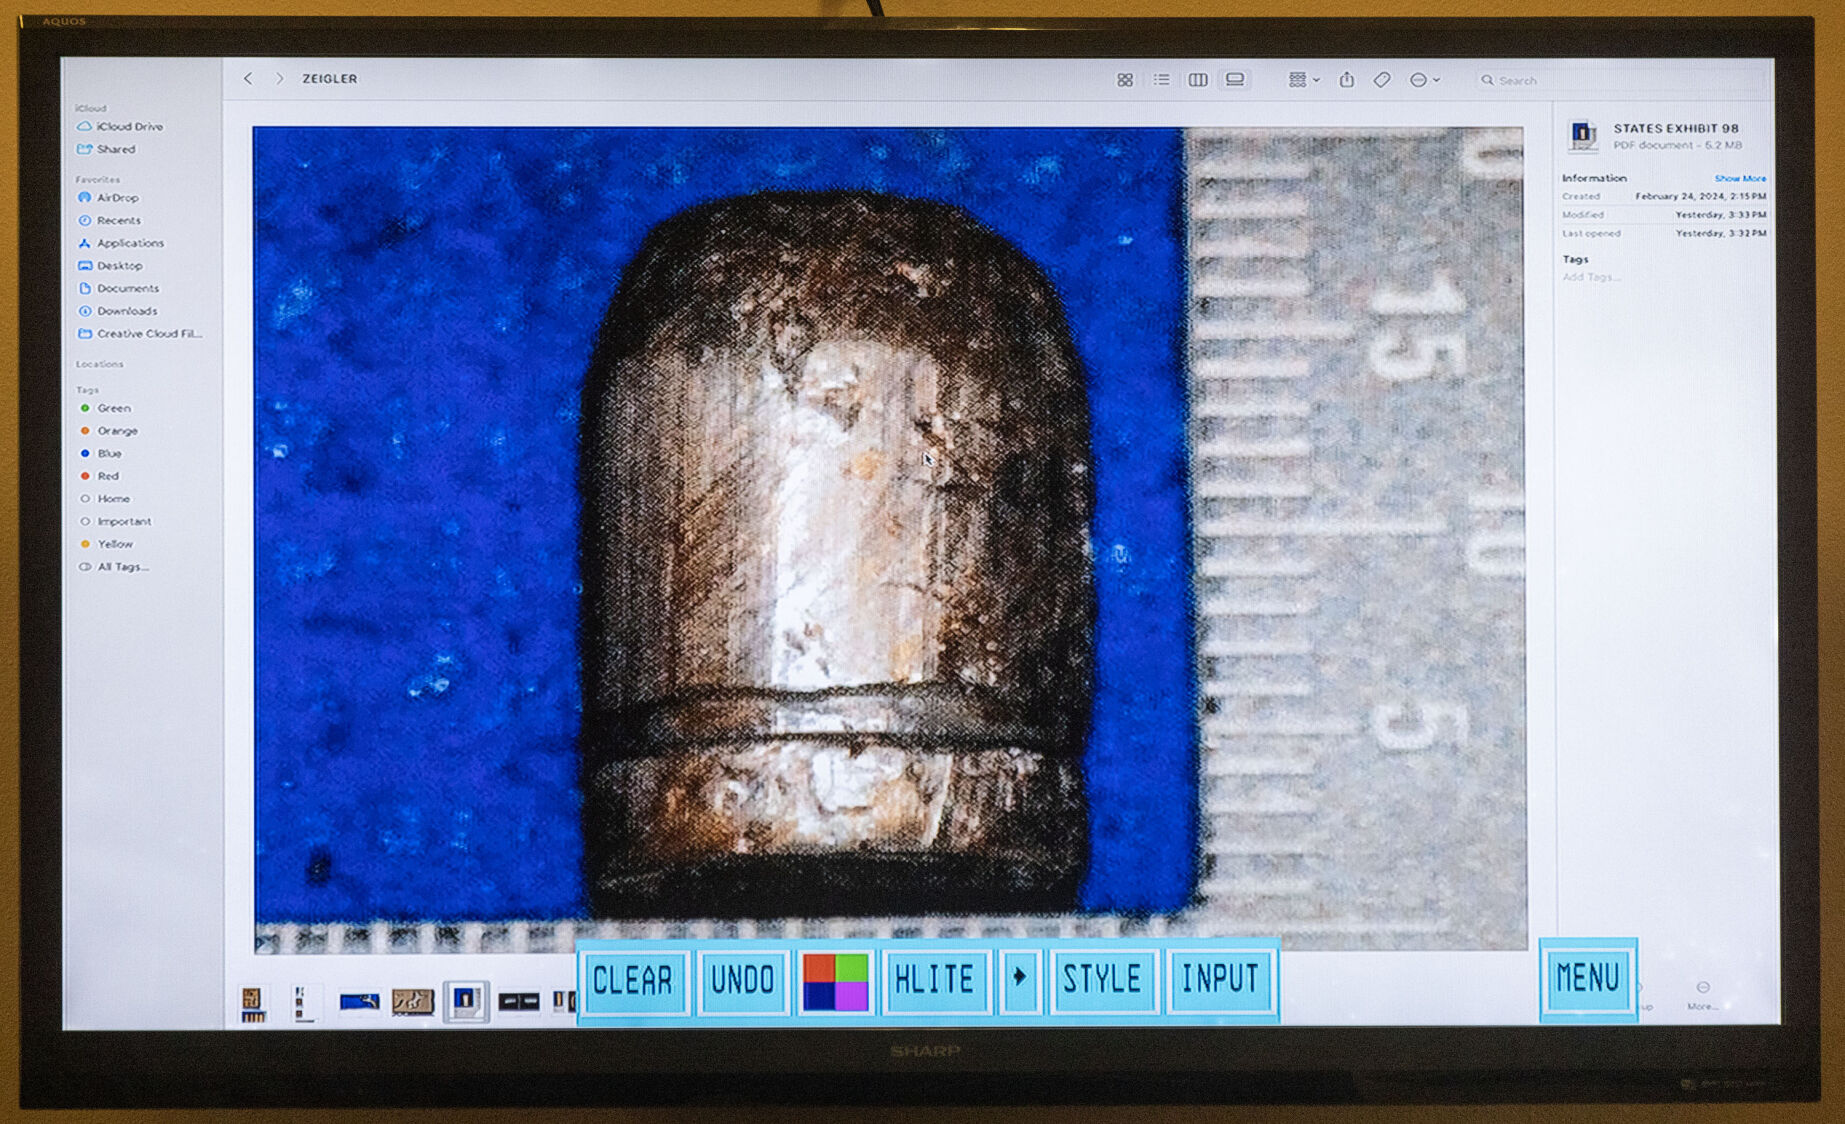Open the Share icon in the toolbar
Image resolution: width=1845 pixels, height=1124 pixels.
[1349, 79]
